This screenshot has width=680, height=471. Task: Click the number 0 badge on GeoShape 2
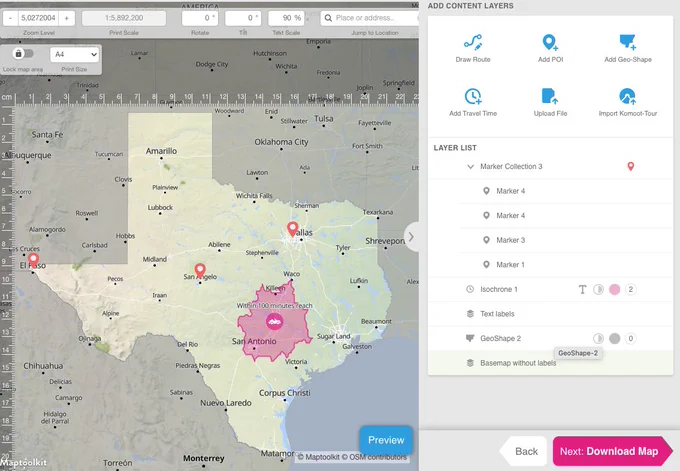click(631, 338)
